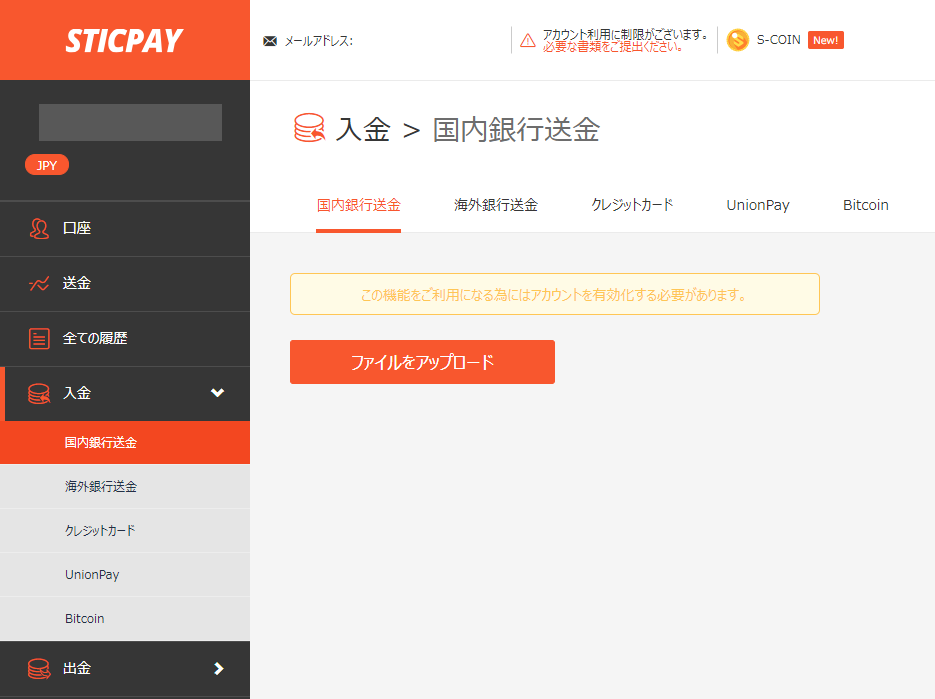The height and width of the screenshot is (699, 935).
Task: Open 送金 in the sidebar
Action: [125, 284]
